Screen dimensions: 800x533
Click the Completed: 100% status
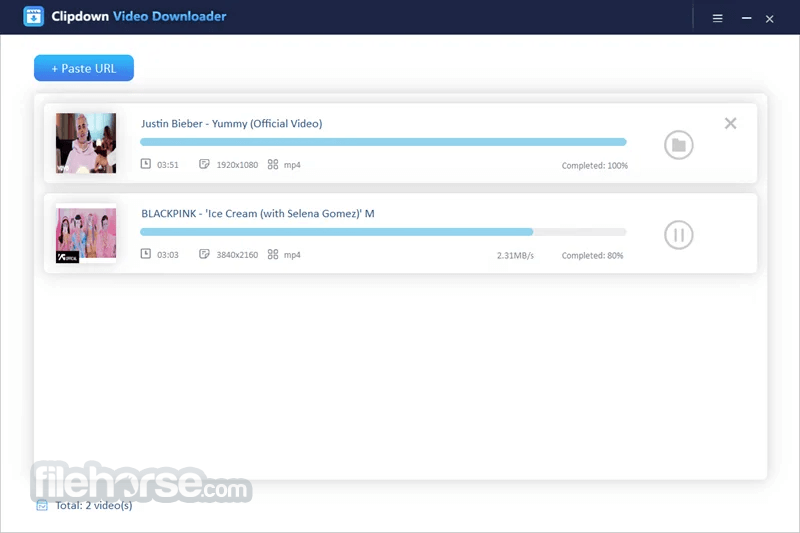(595, 166)
